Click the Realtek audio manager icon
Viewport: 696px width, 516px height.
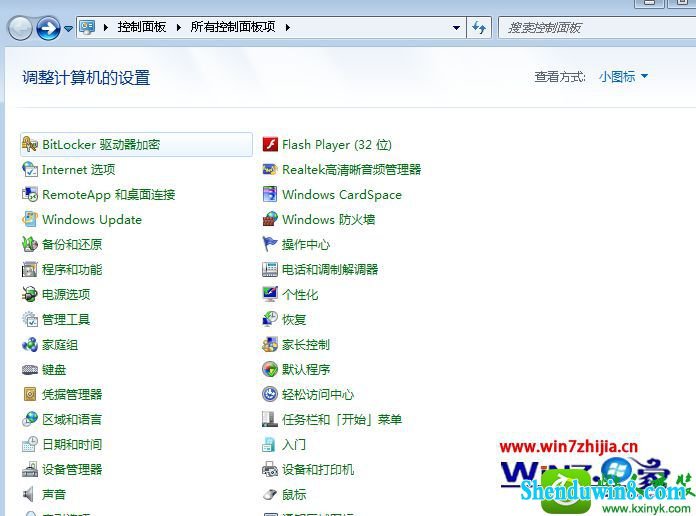tap(270, 169)
